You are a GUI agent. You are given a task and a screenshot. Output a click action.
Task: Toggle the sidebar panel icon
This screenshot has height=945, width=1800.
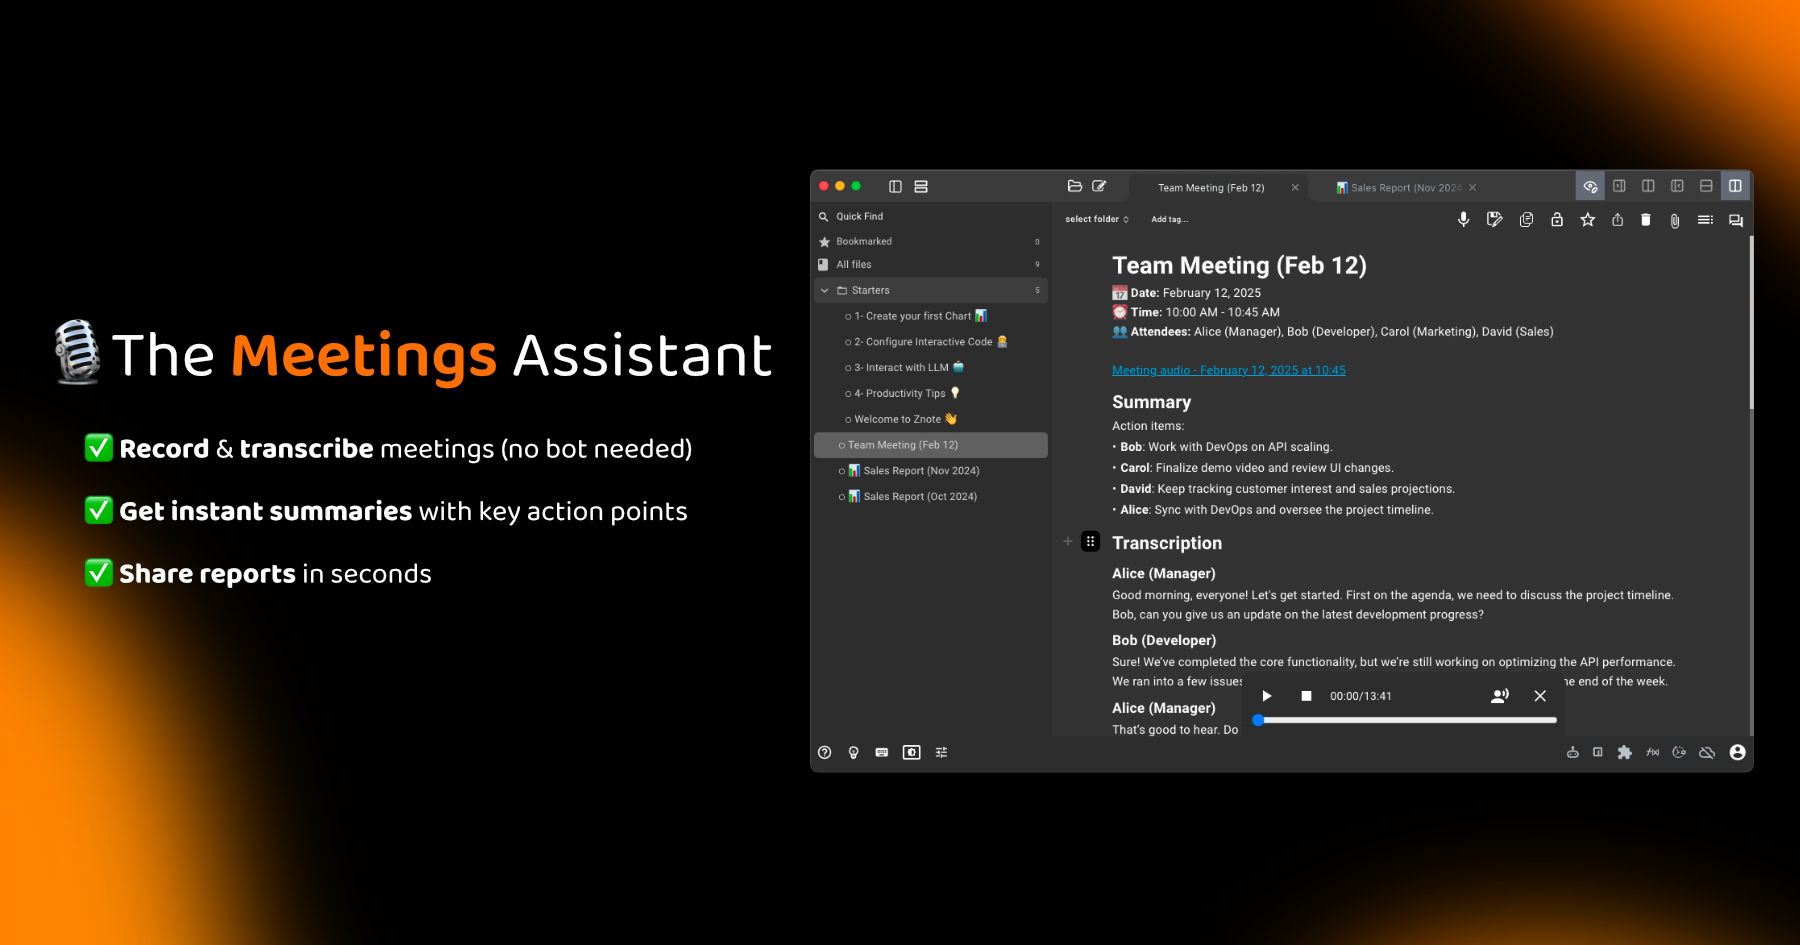click(895, 186)
